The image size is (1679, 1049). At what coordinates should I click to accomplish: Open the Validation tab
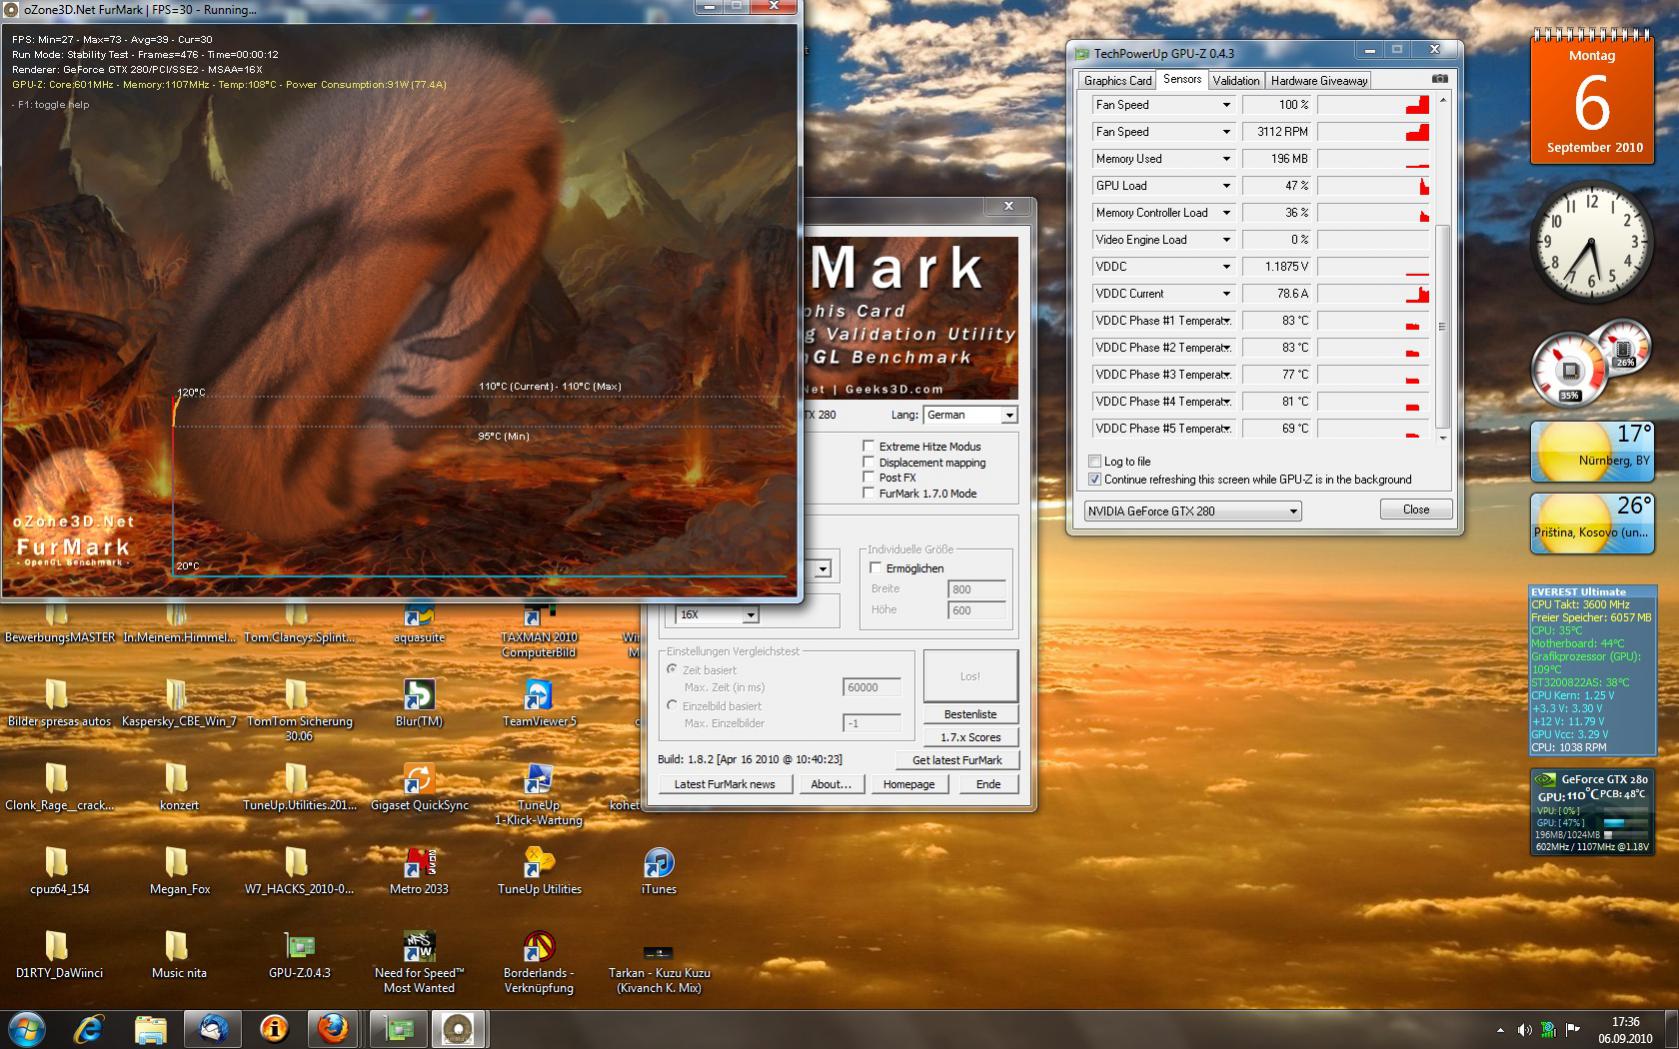(1236, 80)
